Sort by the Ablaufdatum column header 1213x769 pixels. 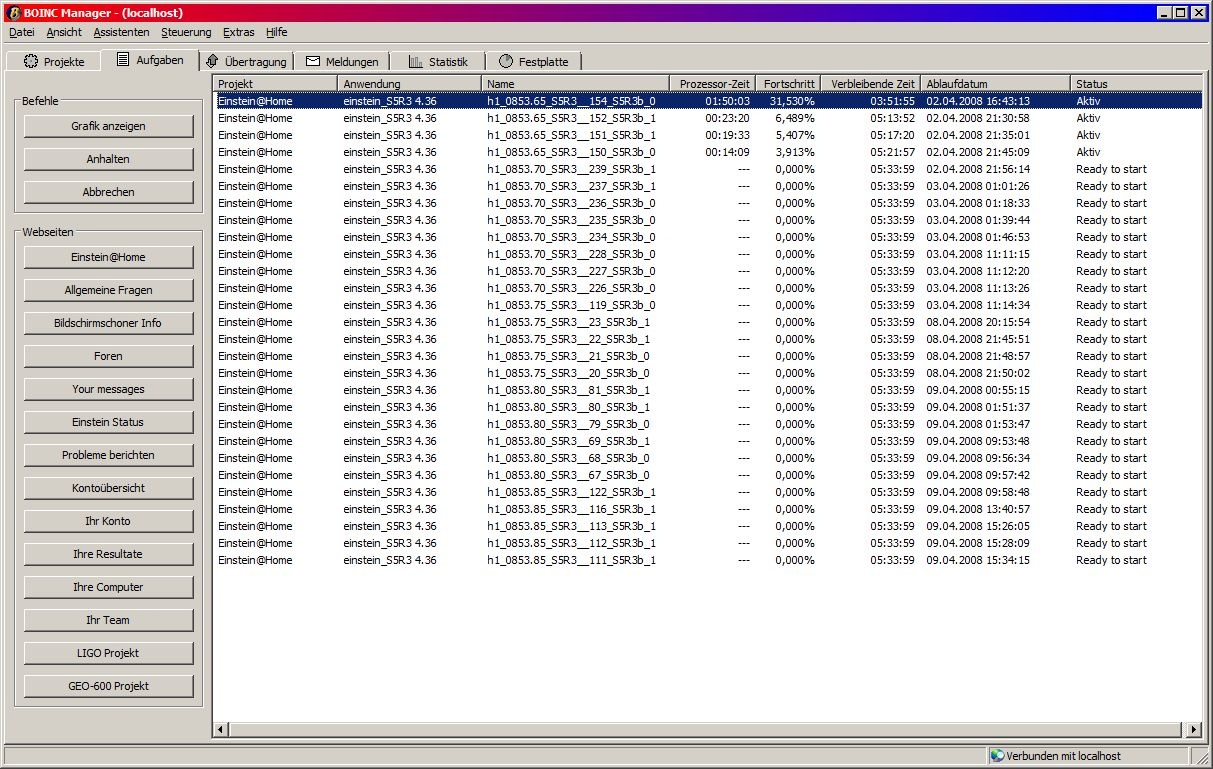996,84
